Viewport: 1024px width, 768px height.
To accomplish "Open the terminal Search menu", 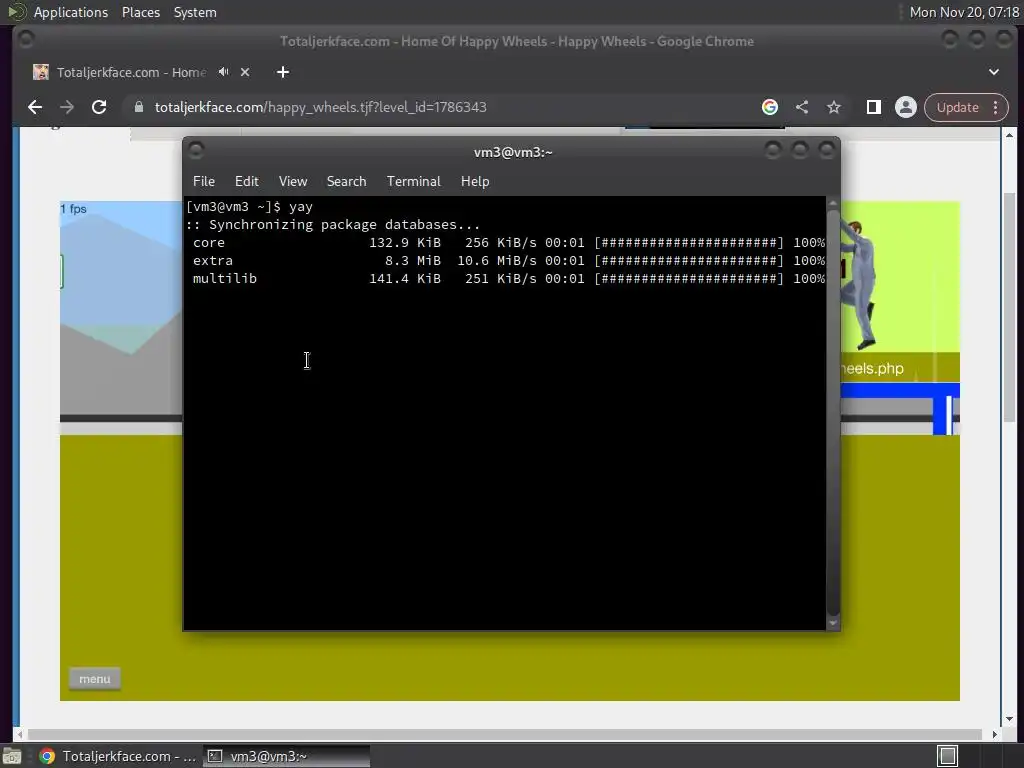I will tap(346, 182).
